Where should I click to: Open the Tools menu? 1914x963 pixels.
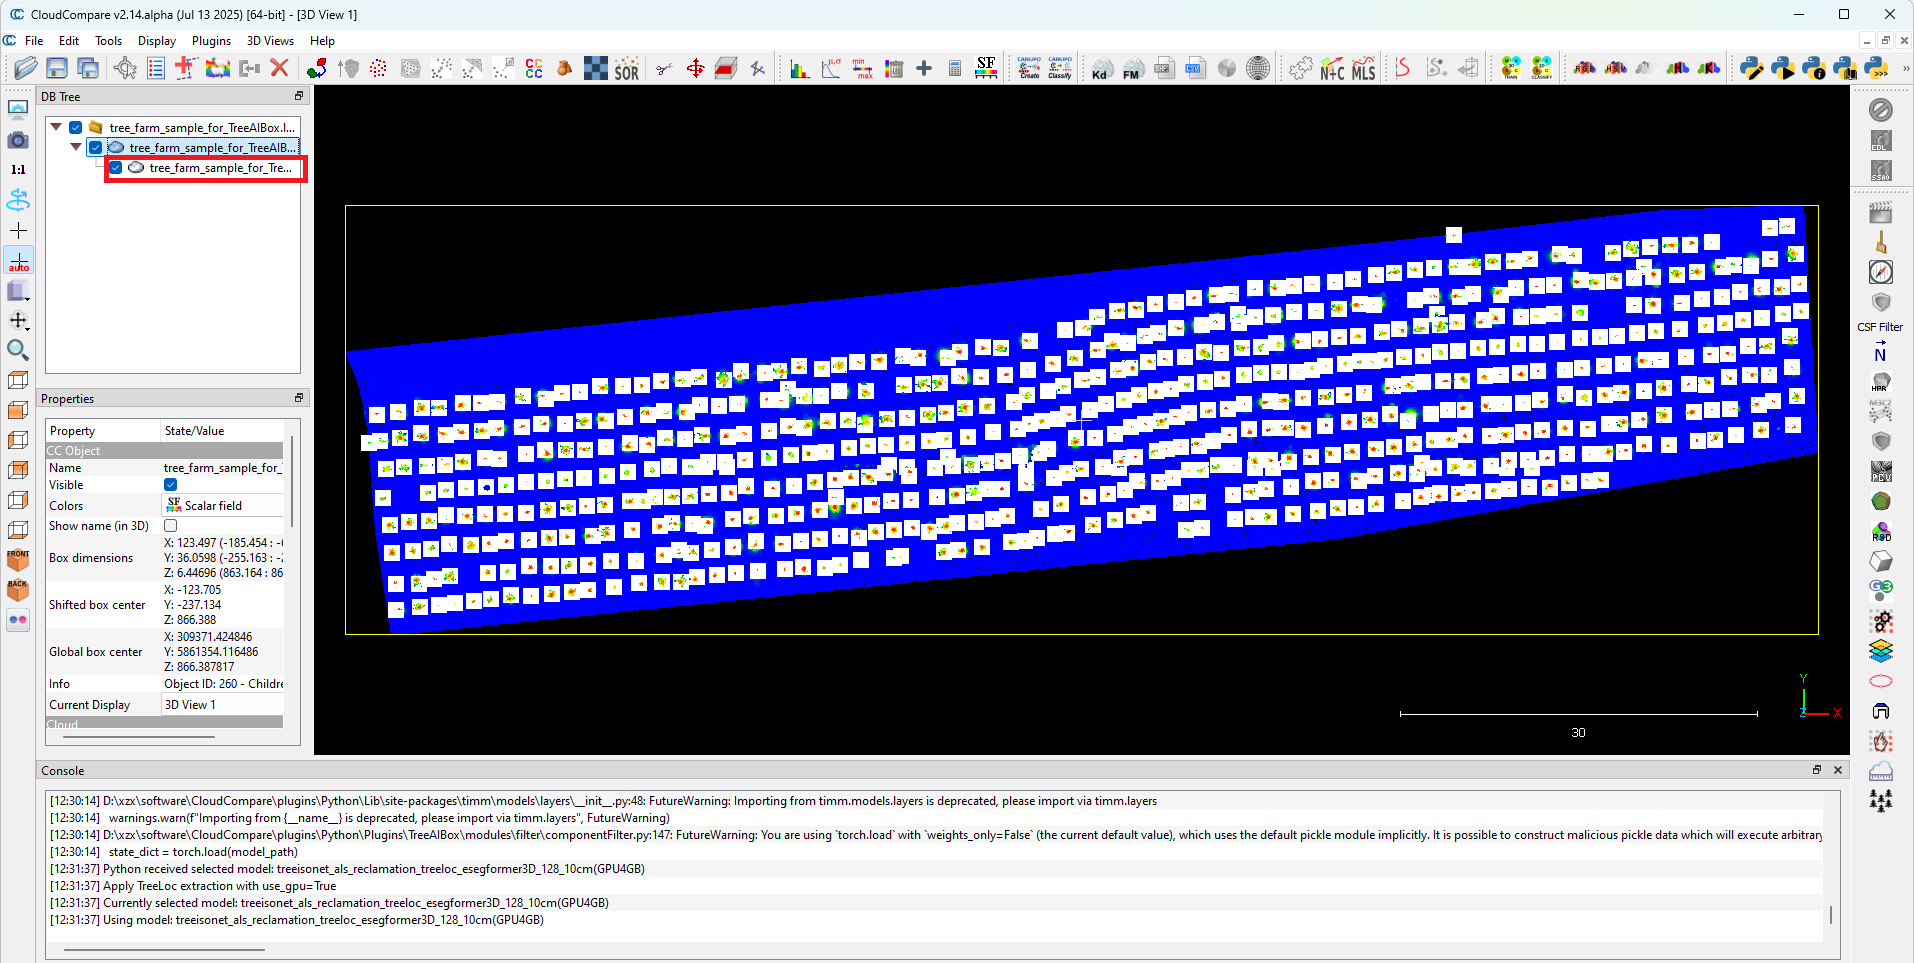tap(108, 41)
